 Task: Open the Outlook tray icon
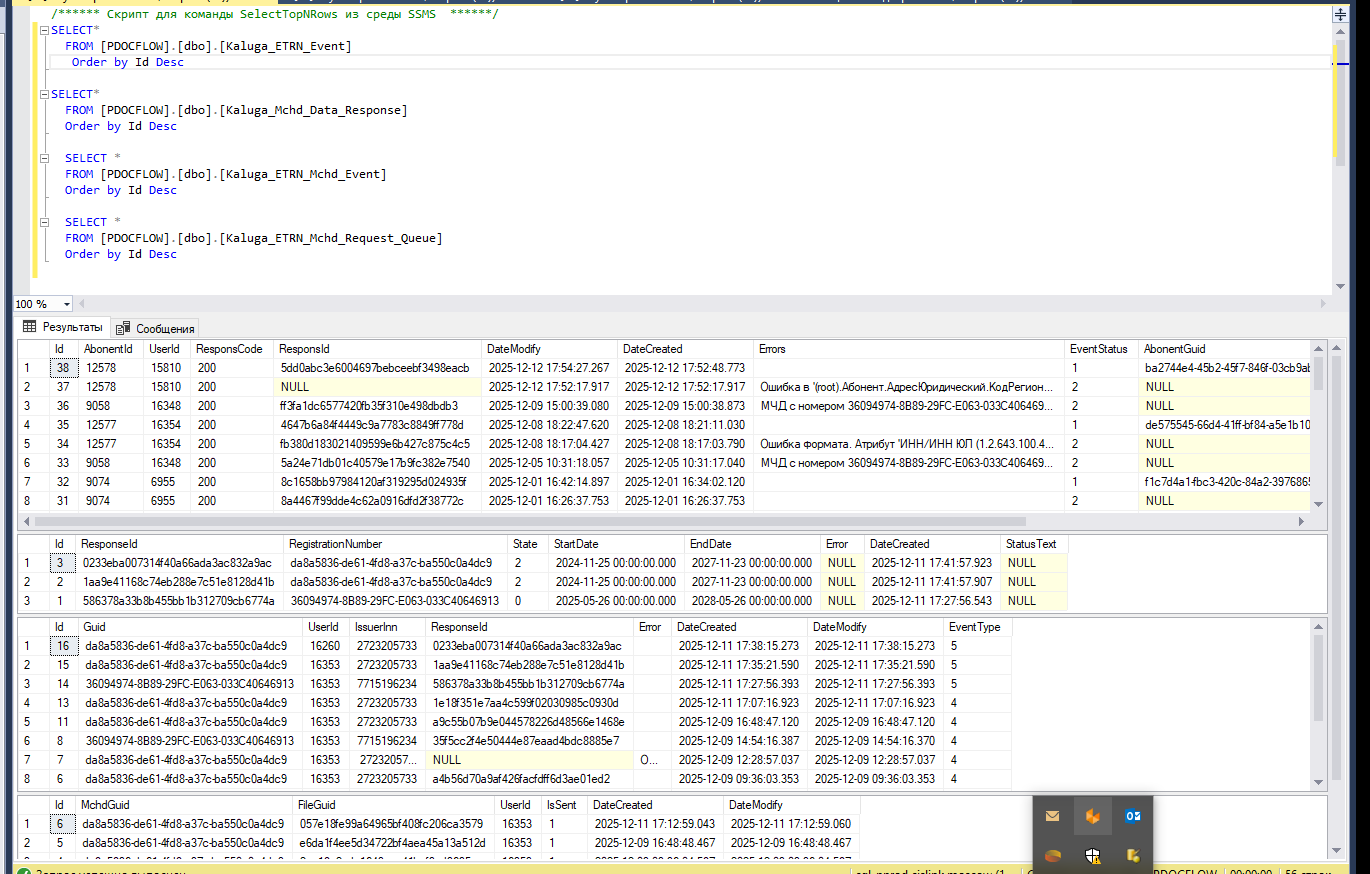click(x=1133, y=816)
